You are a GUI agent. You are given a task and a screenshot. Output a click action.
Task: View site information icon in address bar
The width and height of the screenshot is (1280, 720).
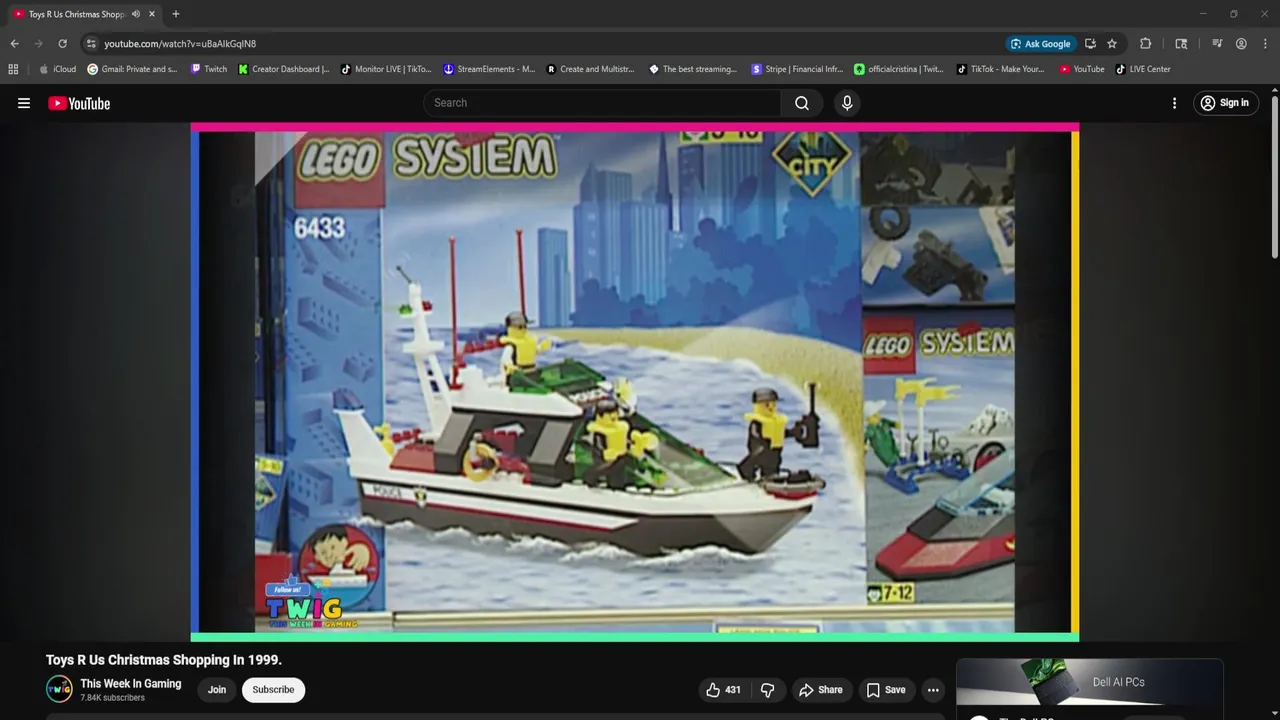(x=91, y=44)
